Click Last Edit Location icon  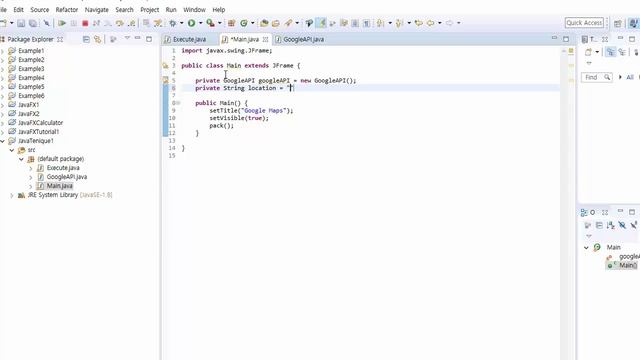tap(418, 23)
